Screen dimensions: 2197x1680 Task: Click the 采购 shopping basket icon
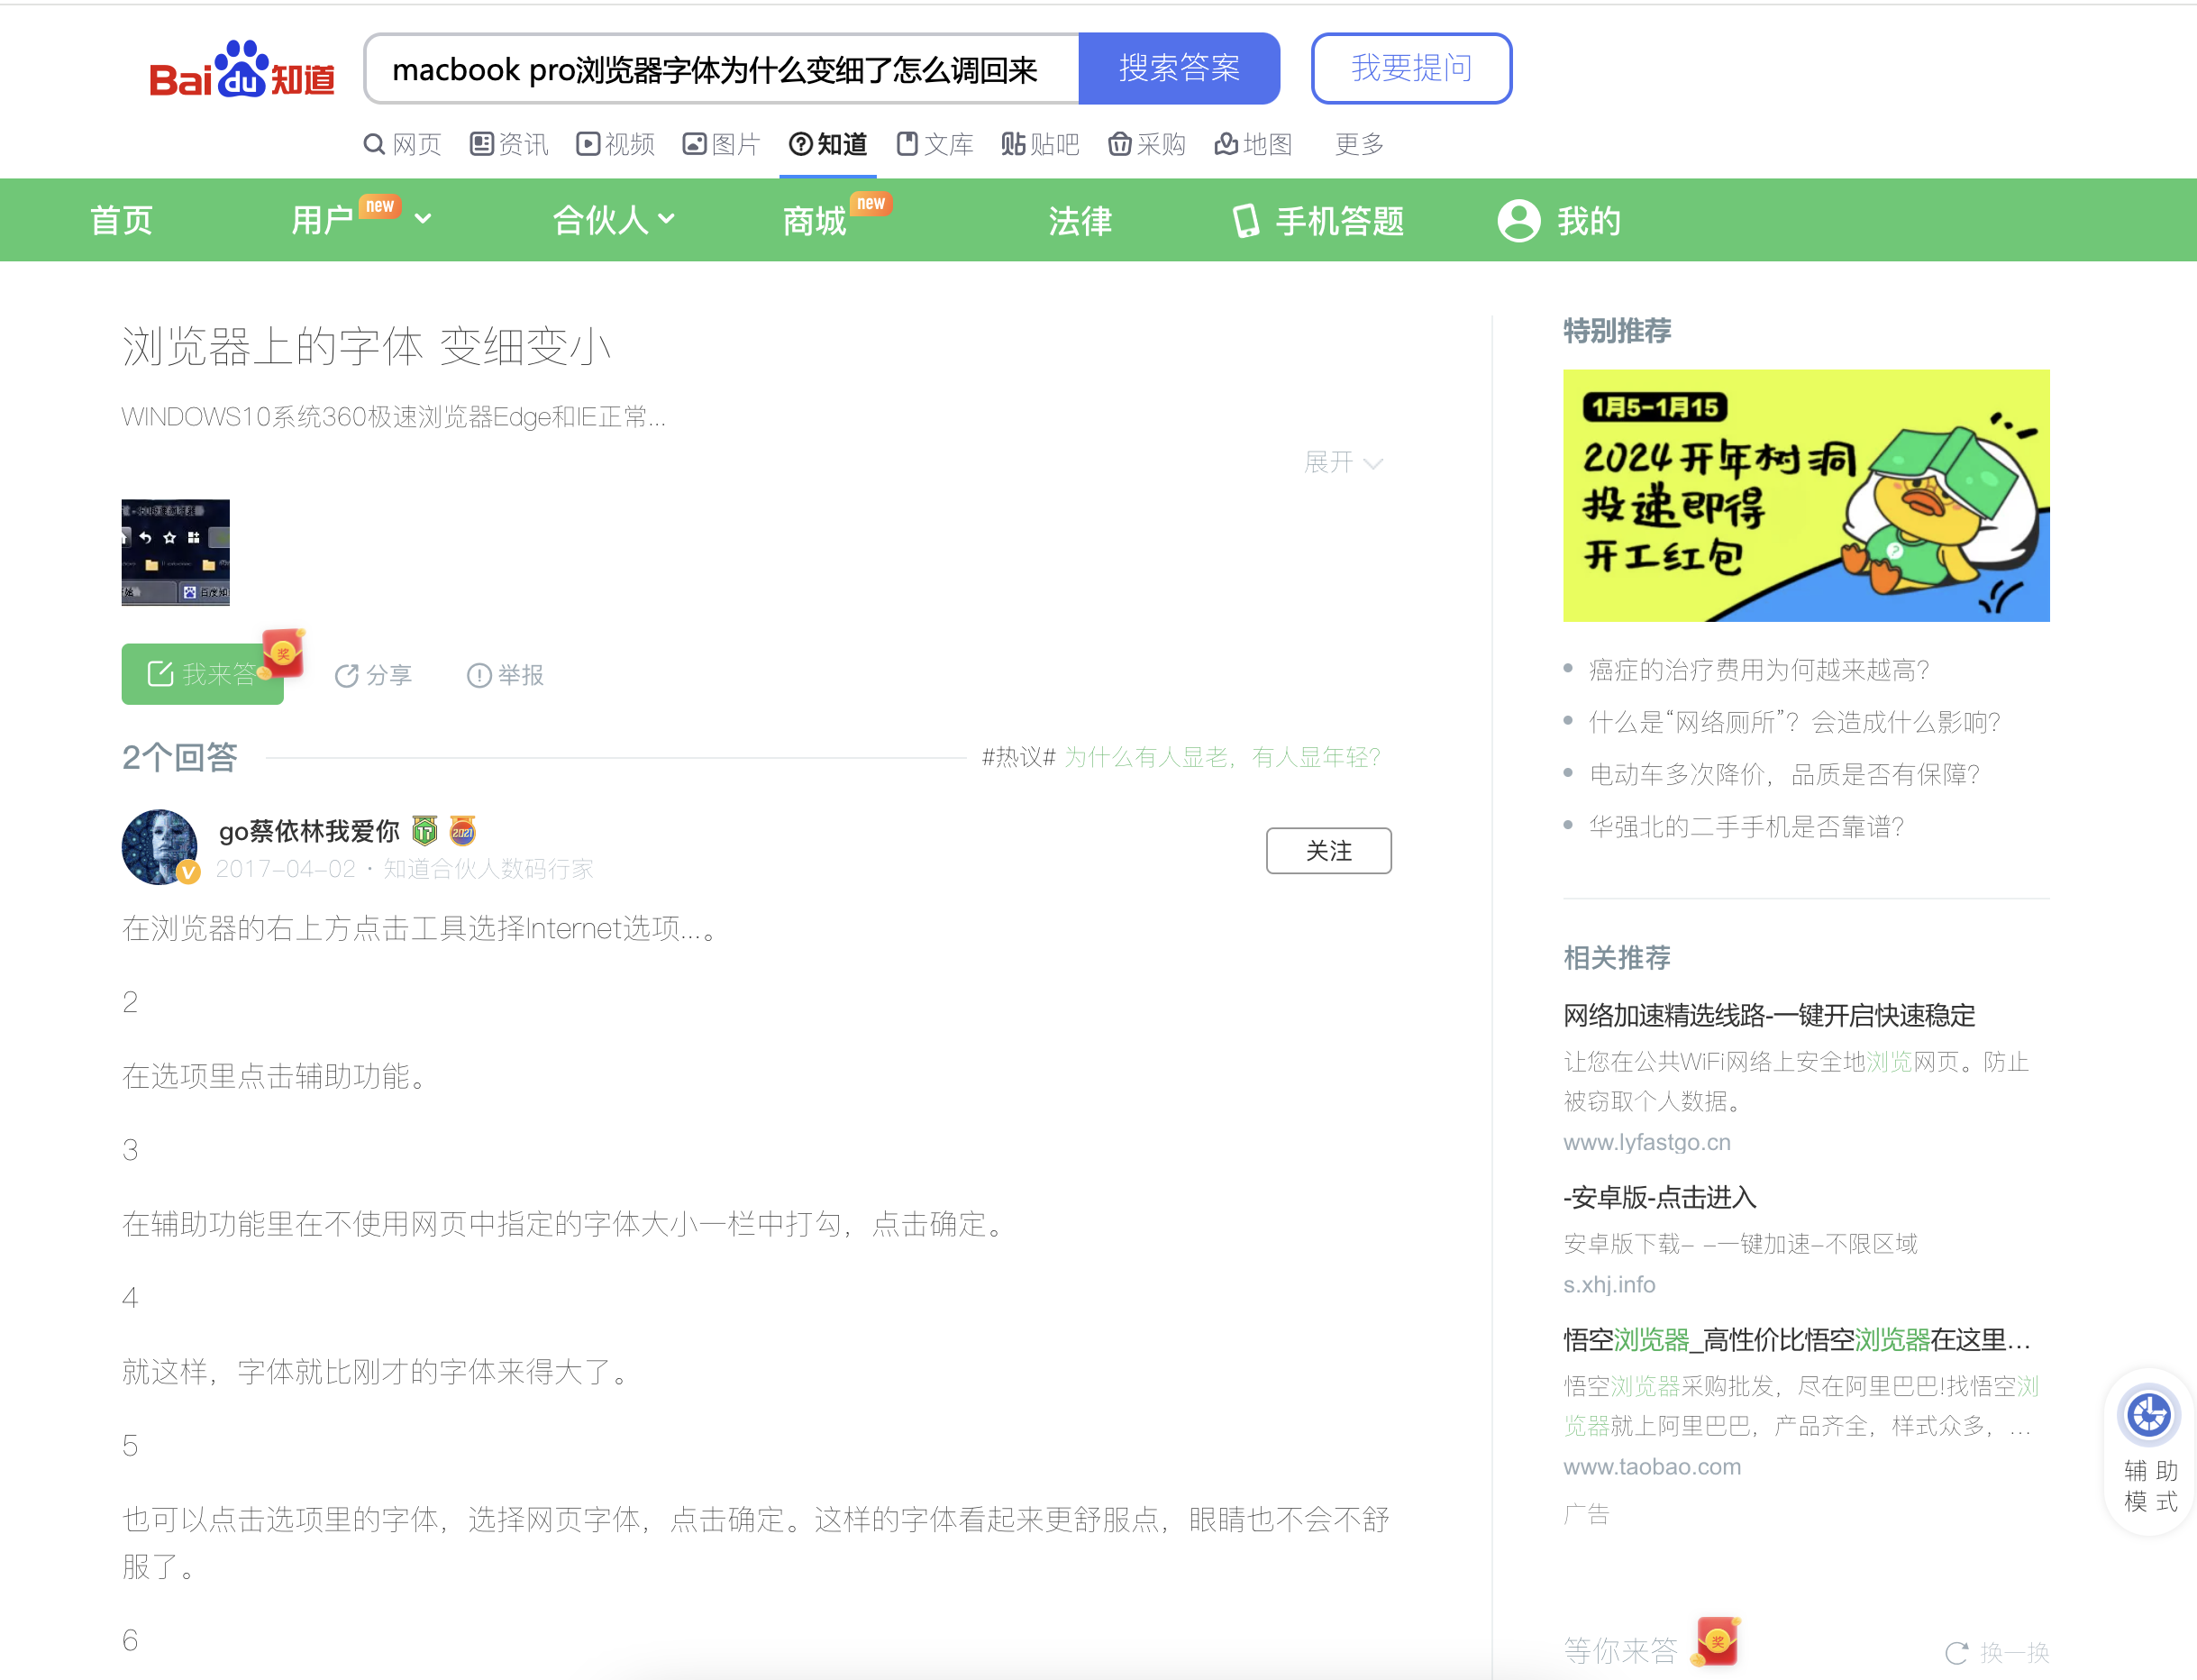pyautogui.click(x=1119, y=144)
